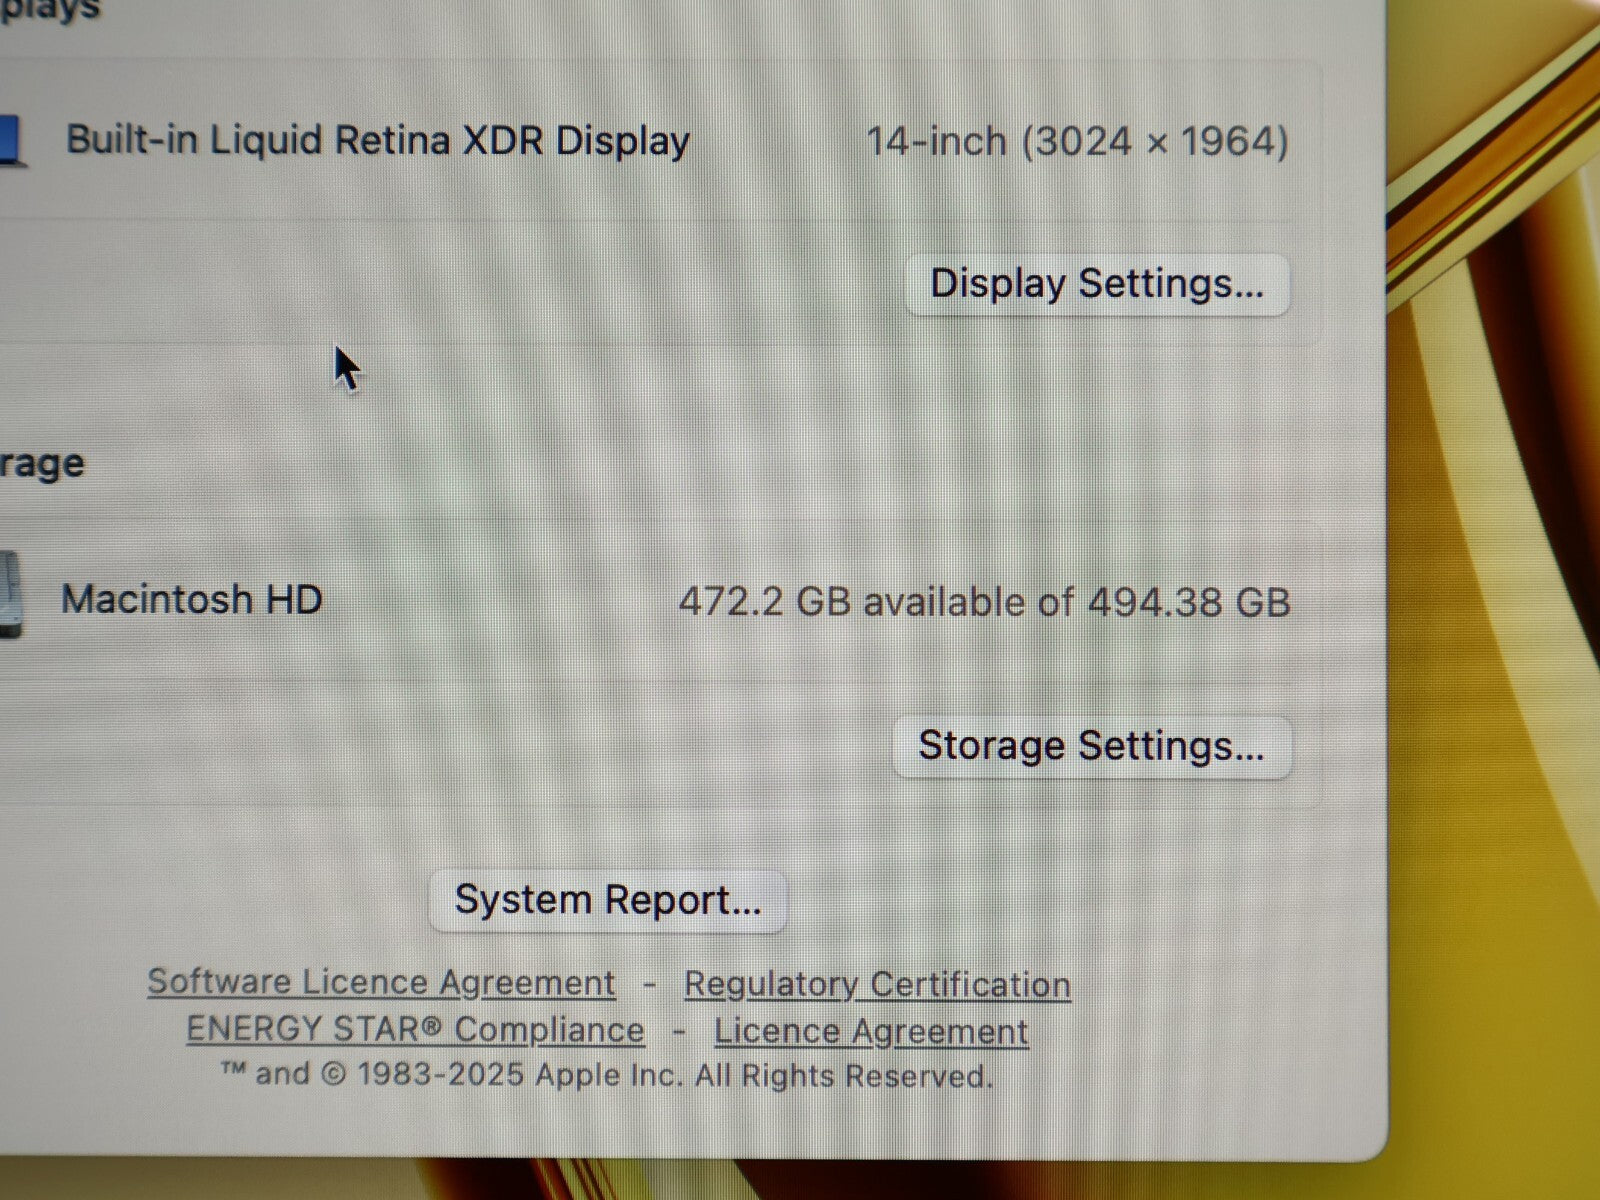Screen dimensions: 1600x1200
Task: Click the built-in display monitor icon
Action: coord(12,141)
